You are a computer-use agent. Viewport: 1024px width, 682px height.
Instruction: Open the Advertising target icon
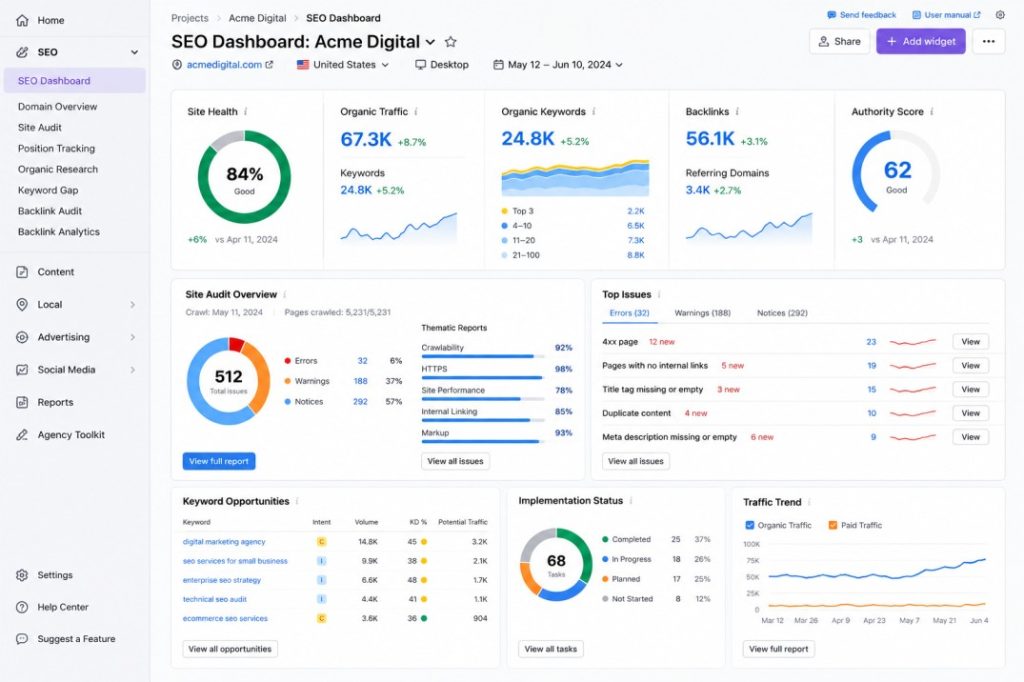click(22, 337)
